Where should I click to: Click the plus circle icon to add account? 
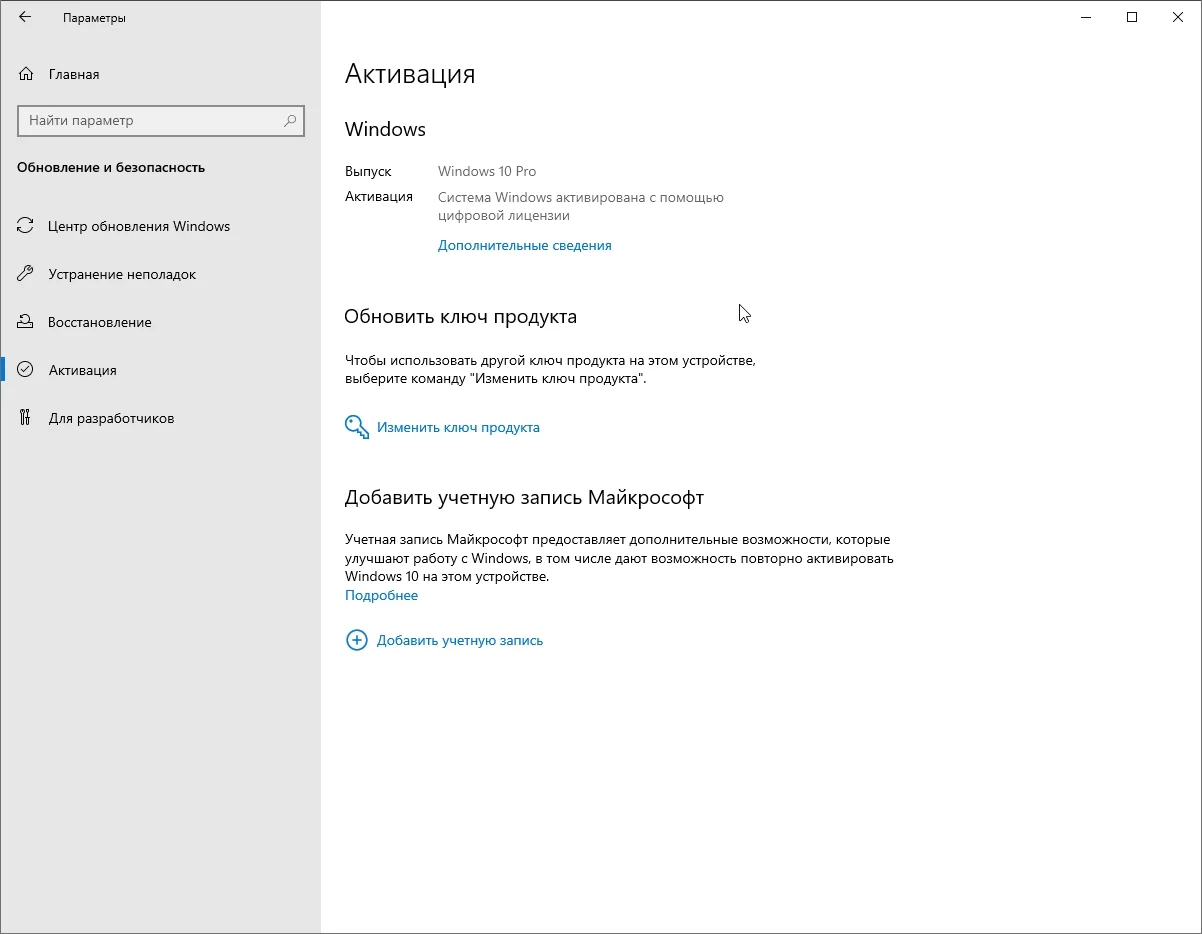pyautogui.click(x=356, y=640)
